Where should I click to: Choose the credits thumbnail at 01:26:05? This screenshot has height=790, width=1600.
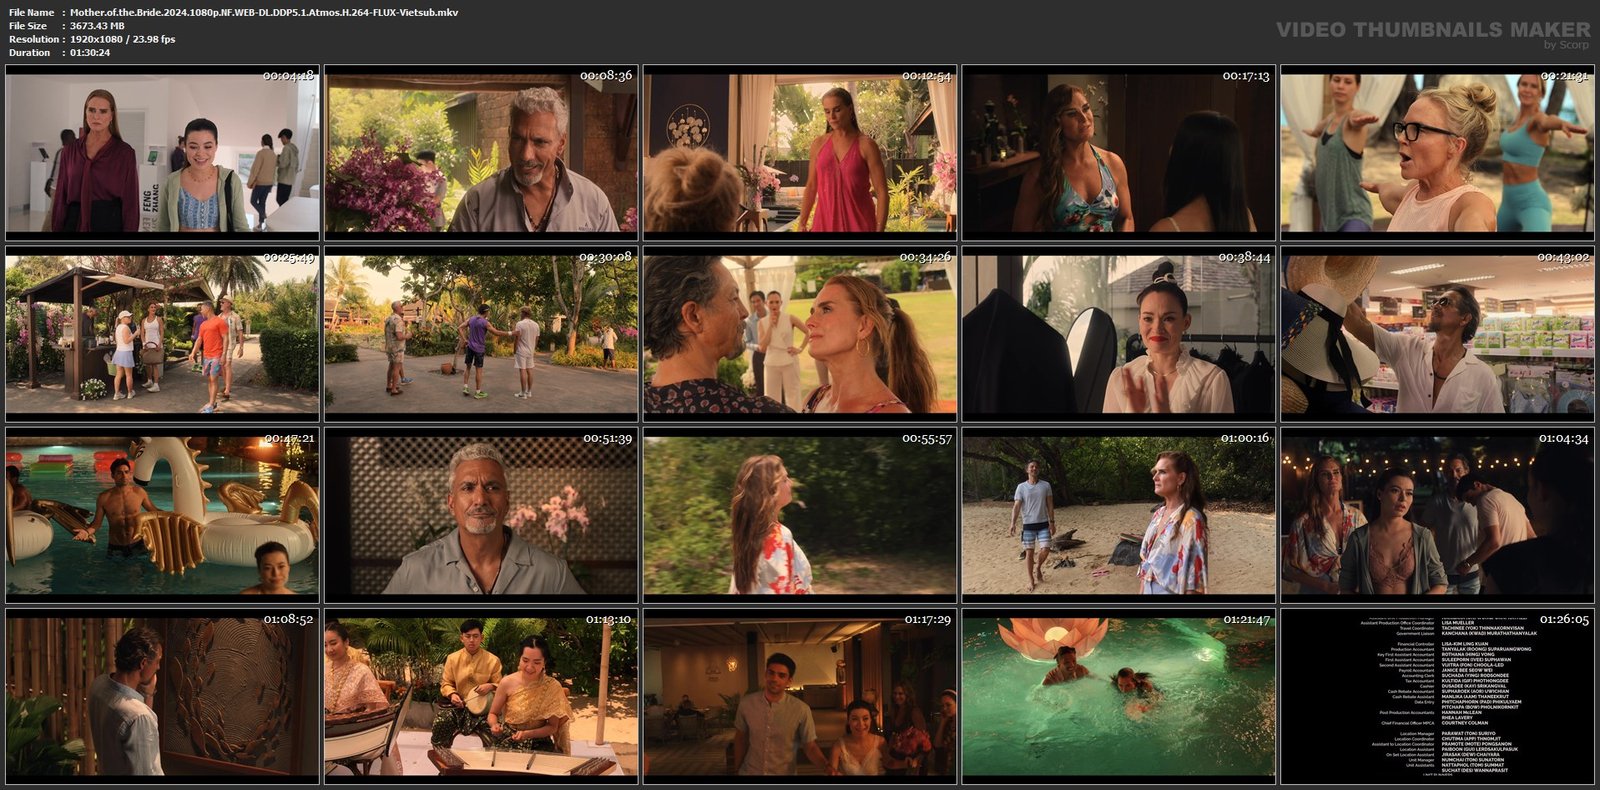1438,696
